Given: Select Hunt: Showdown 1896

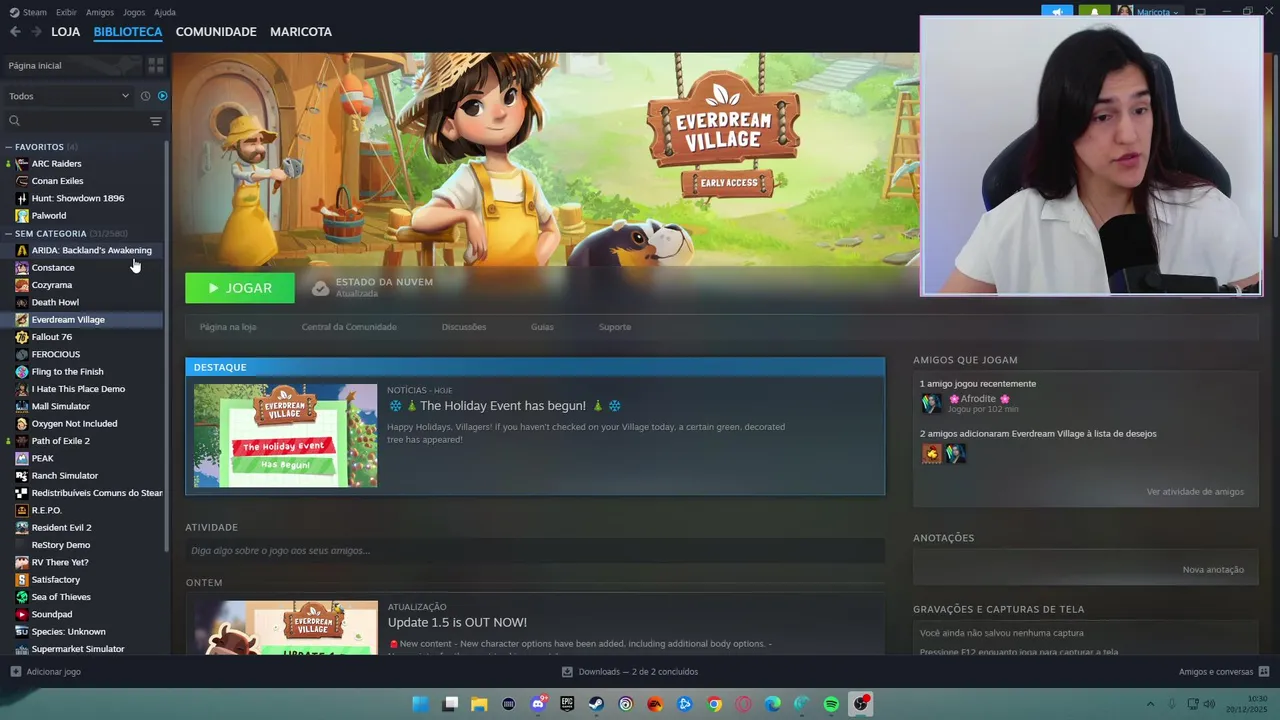Looking at the screenshot, I should point(78,198).
